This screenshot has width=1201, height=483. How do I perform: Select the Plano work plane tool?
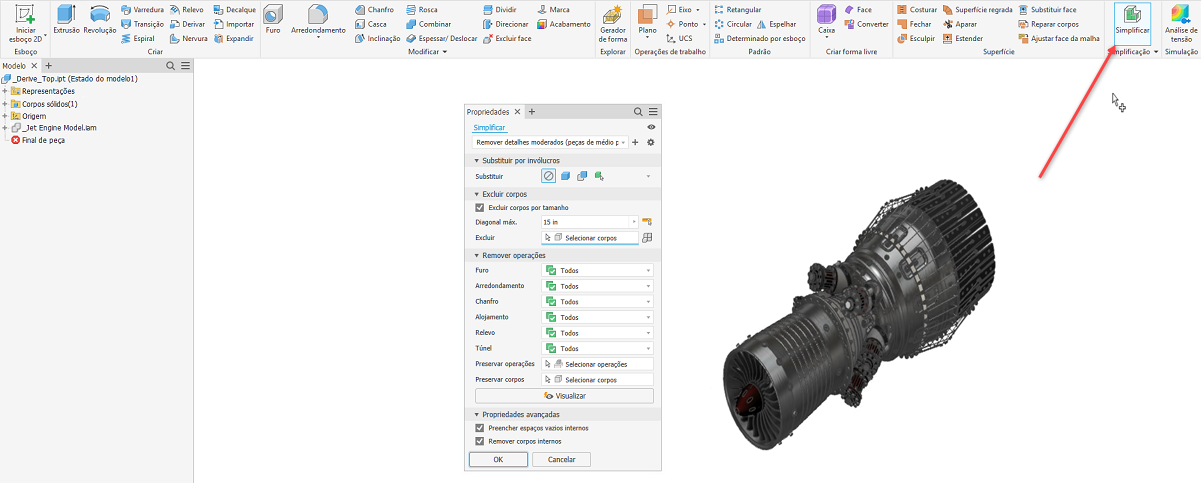[x=647, y=20]
